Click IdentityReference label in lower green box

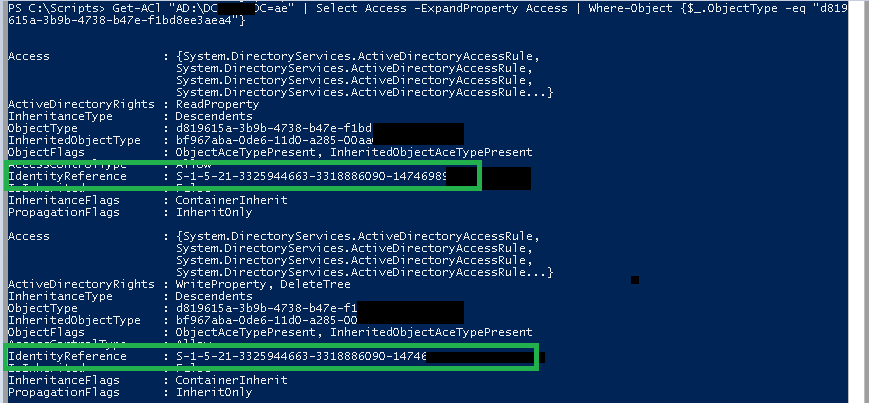point(67,356)
